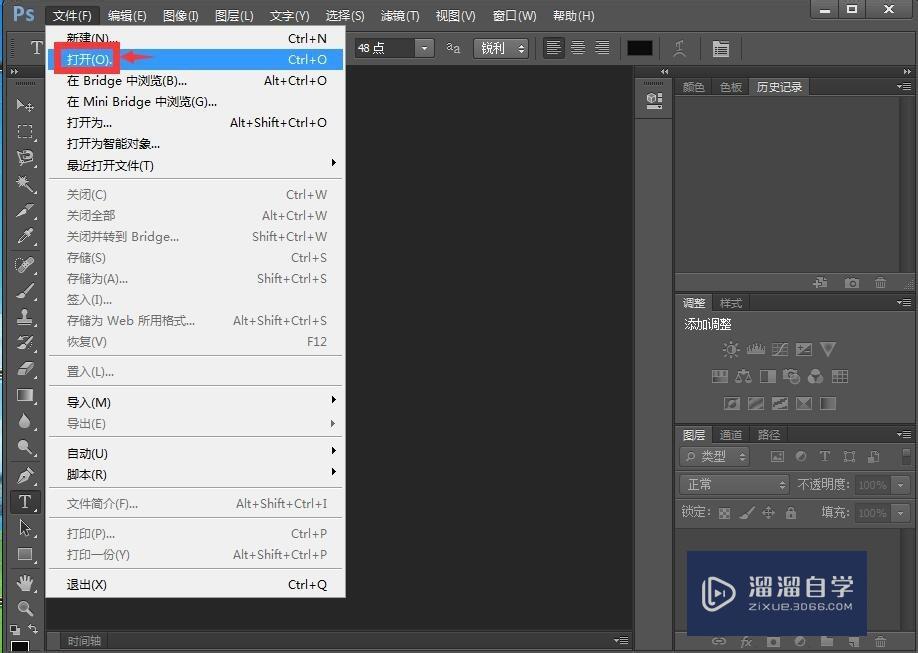
Task: Select the Move tool in toolbox
Action: (25, 105)
